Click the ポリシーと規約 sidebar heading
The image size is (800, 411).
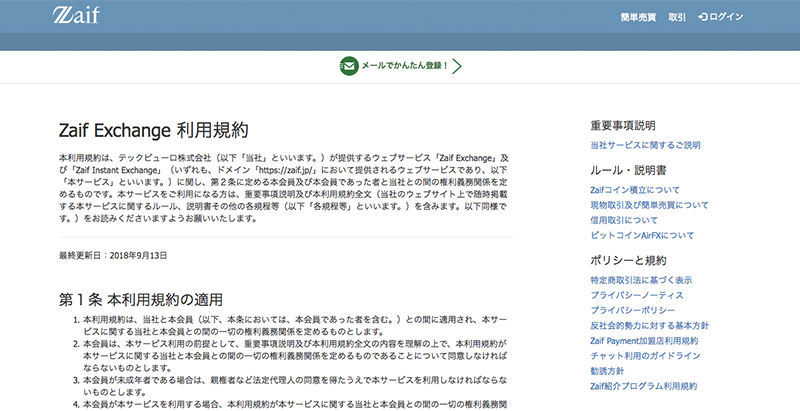click(x=629, y=261)
